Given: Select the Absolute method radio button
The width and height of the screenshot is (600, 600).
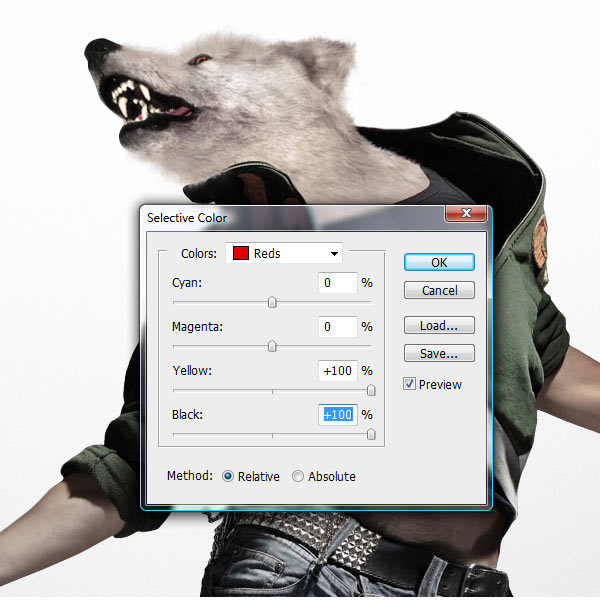Looking at the screenshot, I should coord(298,476).
